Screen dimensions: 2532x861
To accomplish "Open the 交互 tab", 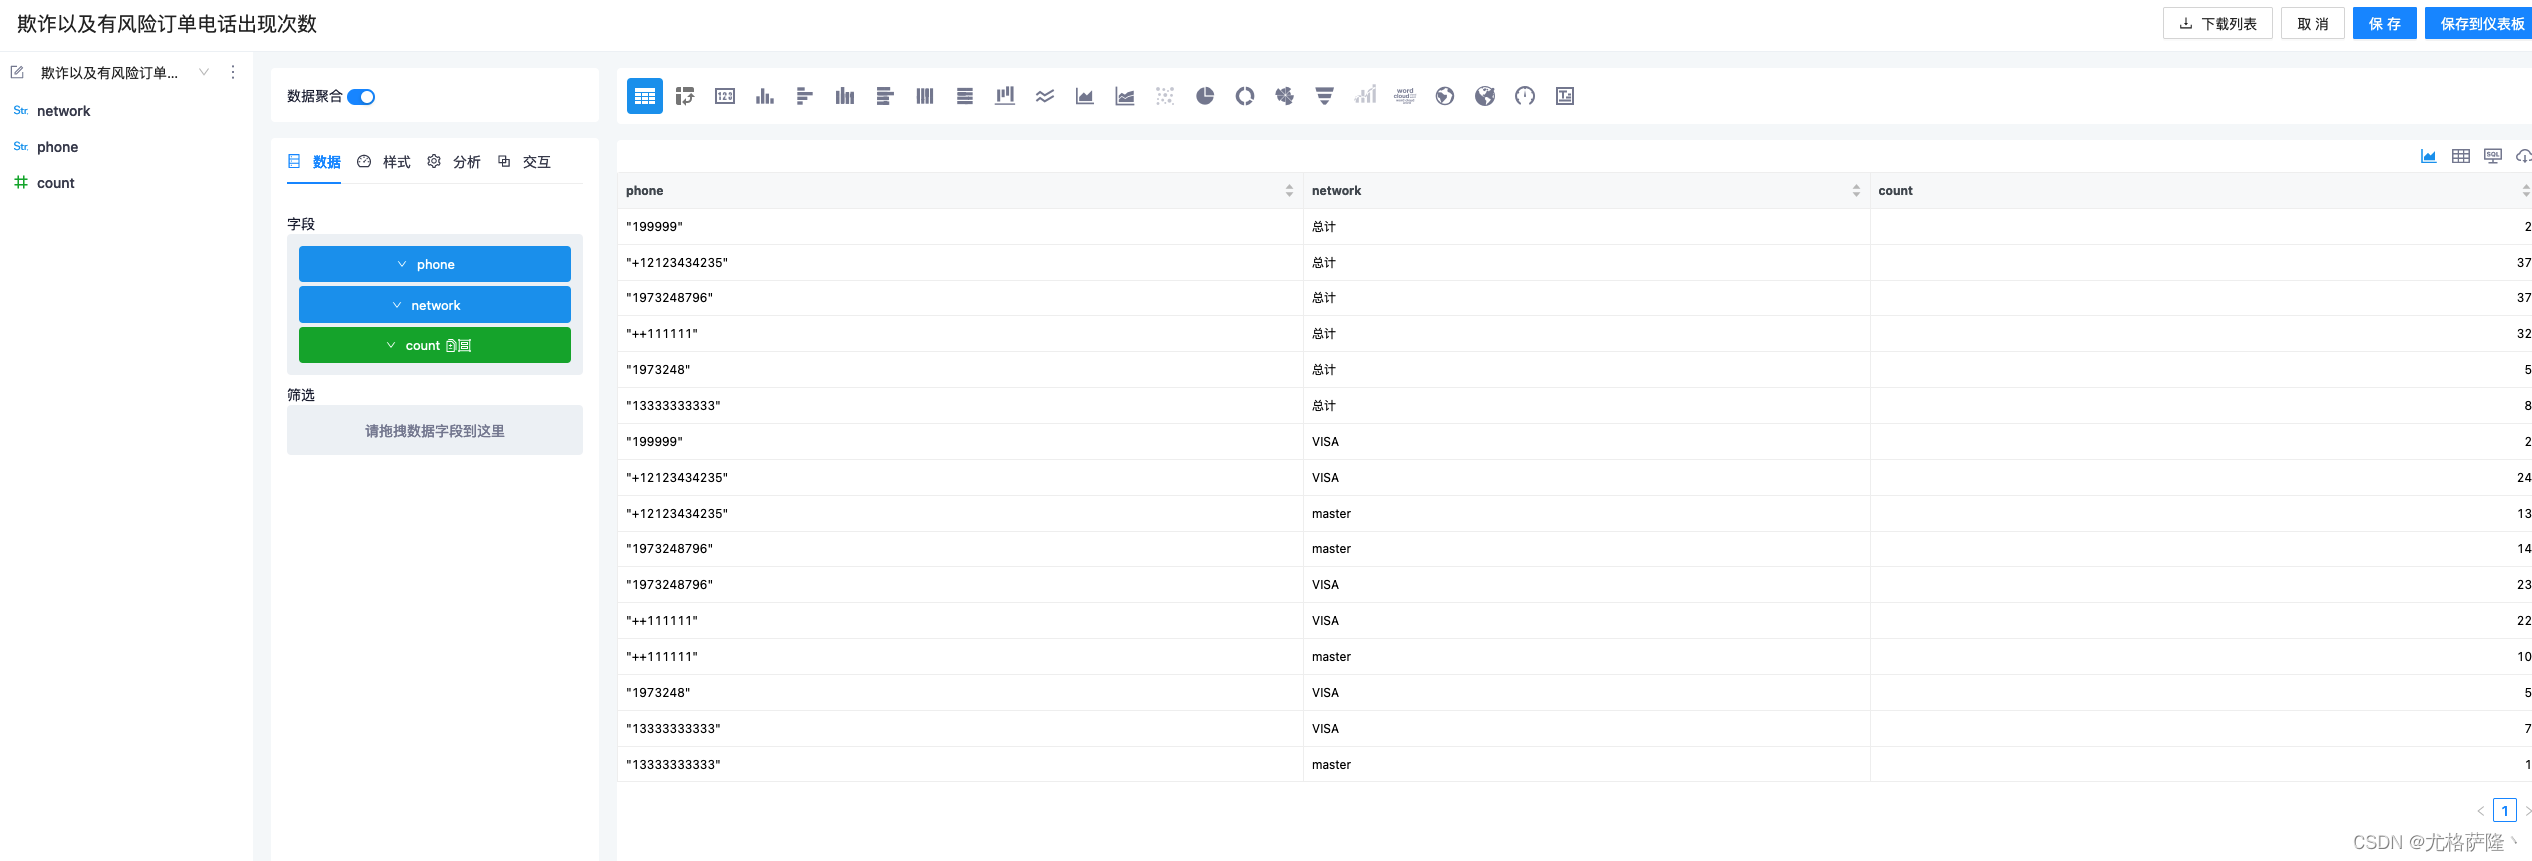I will pos(525,162).
